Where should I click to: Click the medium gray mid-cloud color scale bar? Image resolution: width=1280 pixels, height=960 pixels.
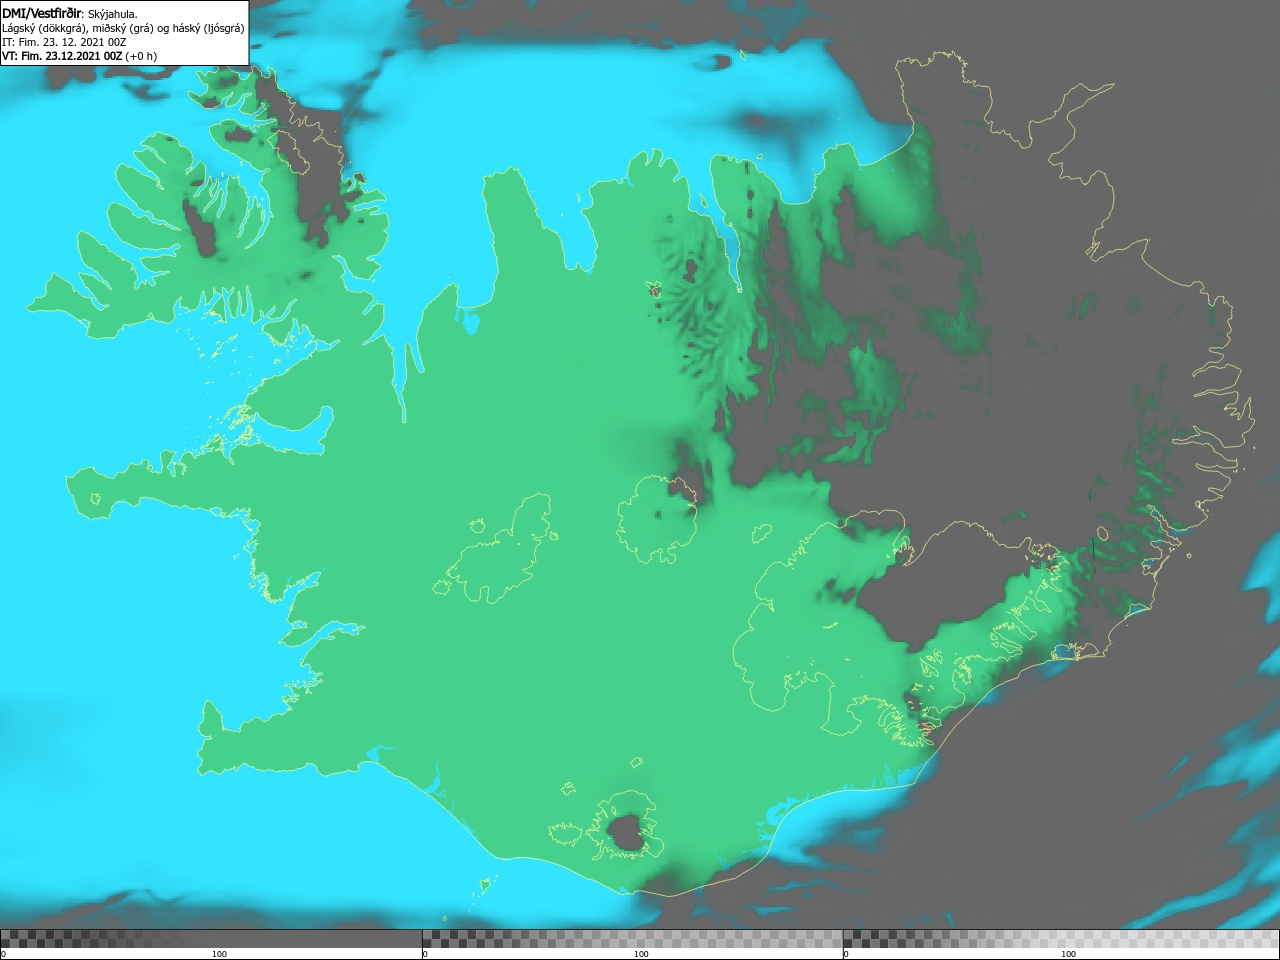point(632,938)
